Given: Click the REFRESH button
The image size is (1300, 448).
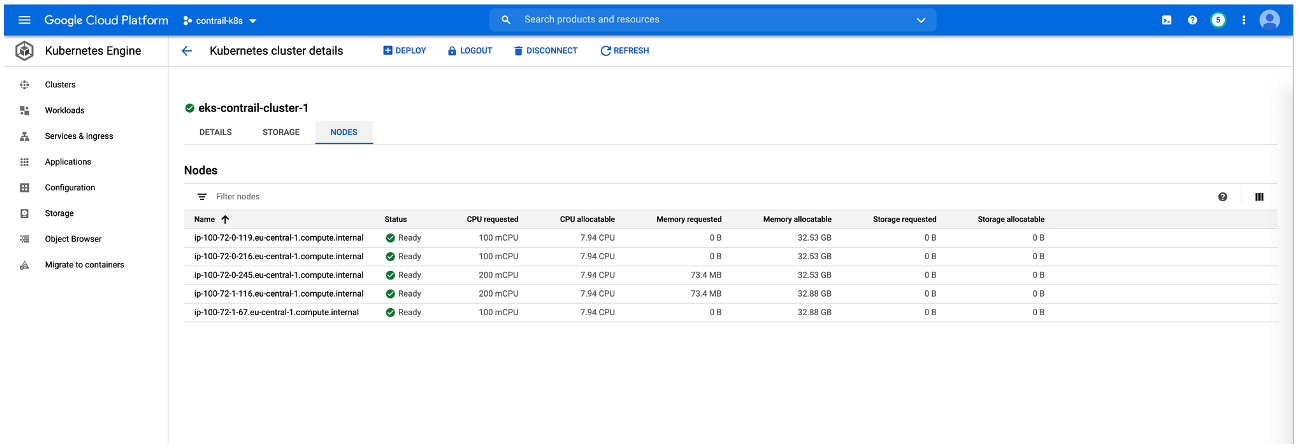Looking at the screenshot, I should click(x=625, y=51).
